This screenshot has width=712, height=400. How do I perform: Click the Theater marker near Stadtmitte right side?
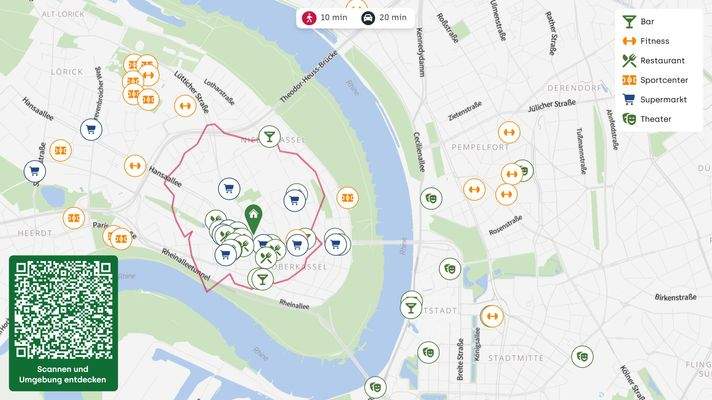point(582,356)
